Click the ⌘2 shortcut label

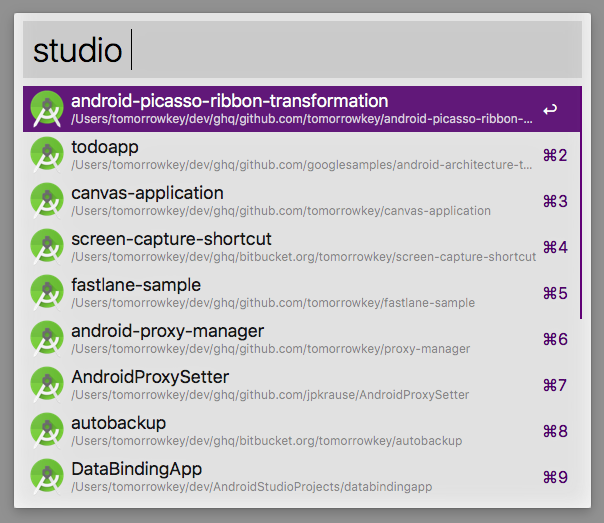[554, 155]
